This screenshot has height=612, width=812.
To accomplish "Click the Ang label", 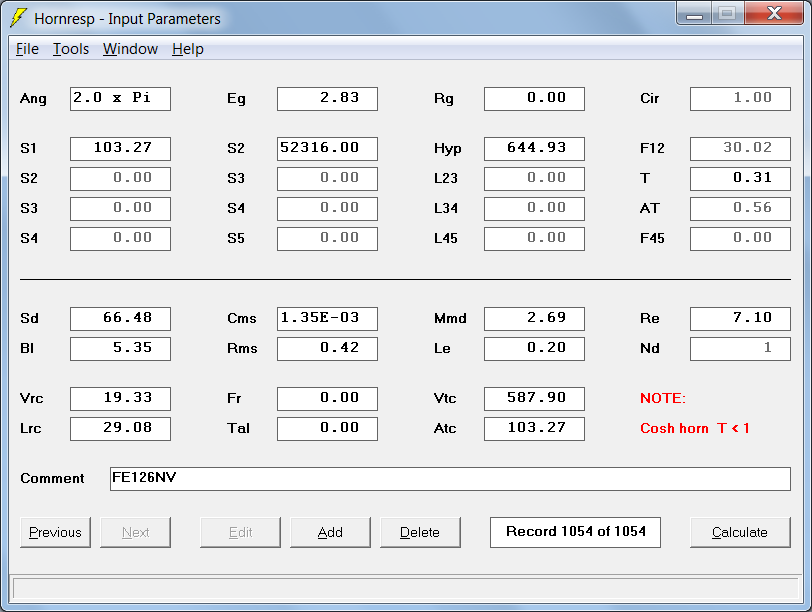I will [33, 99].
